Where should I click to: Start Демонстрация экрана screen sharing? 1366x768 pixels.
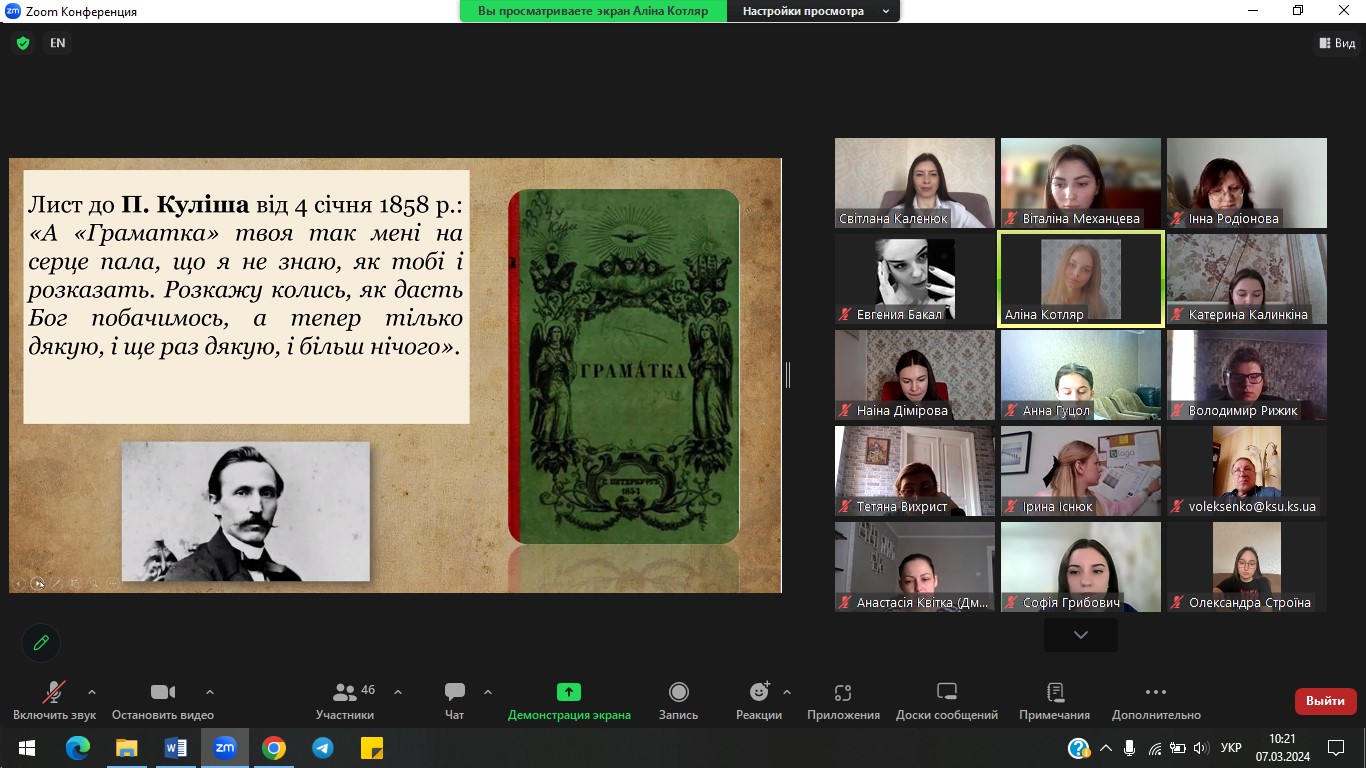(569, 701)
